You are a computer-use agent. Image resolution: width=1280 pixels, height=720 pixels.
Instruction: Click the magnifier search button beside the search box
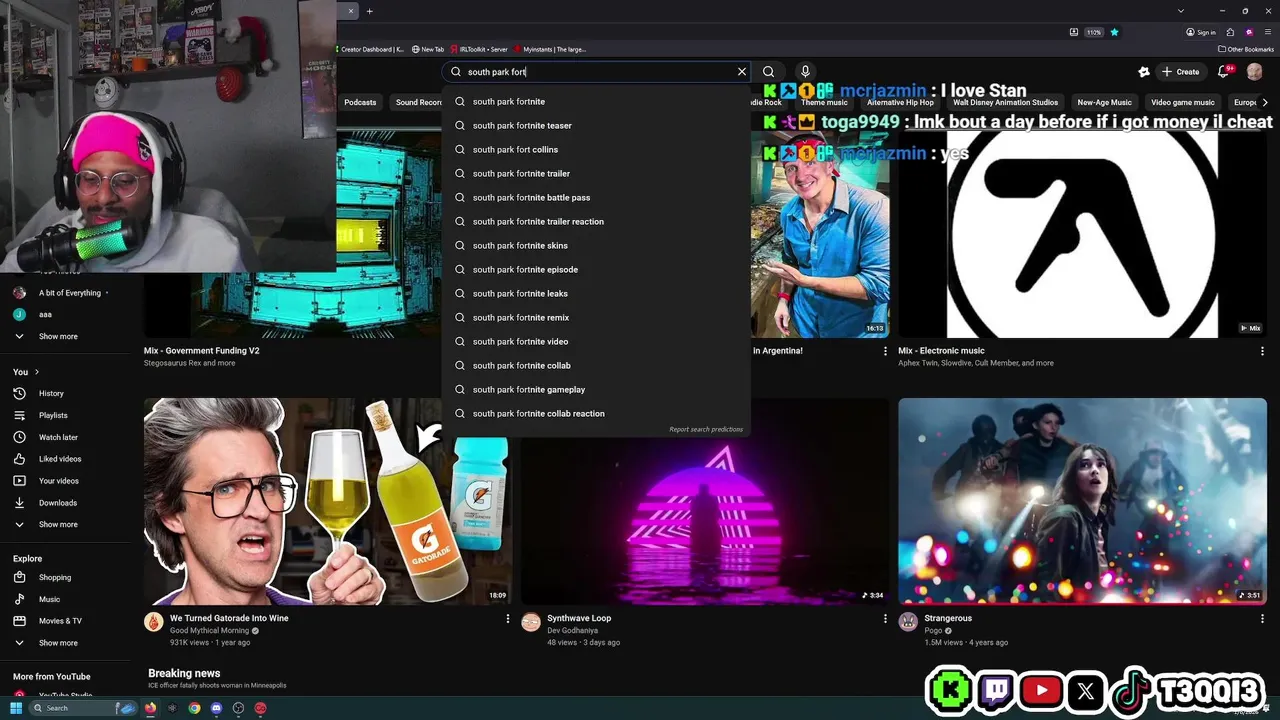768,72
